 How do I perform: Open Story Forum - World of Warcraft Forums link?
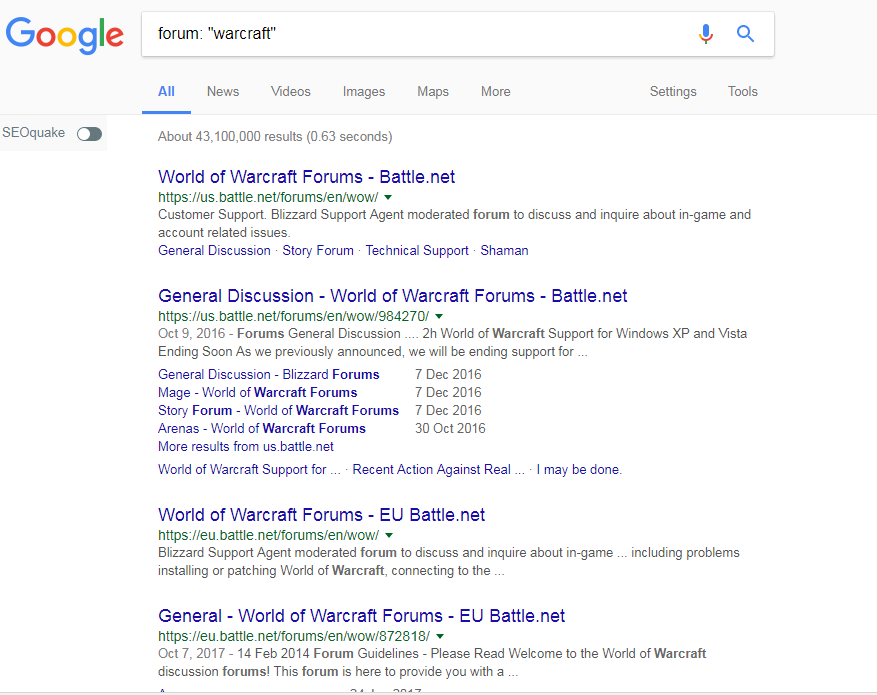click(278, 410)
